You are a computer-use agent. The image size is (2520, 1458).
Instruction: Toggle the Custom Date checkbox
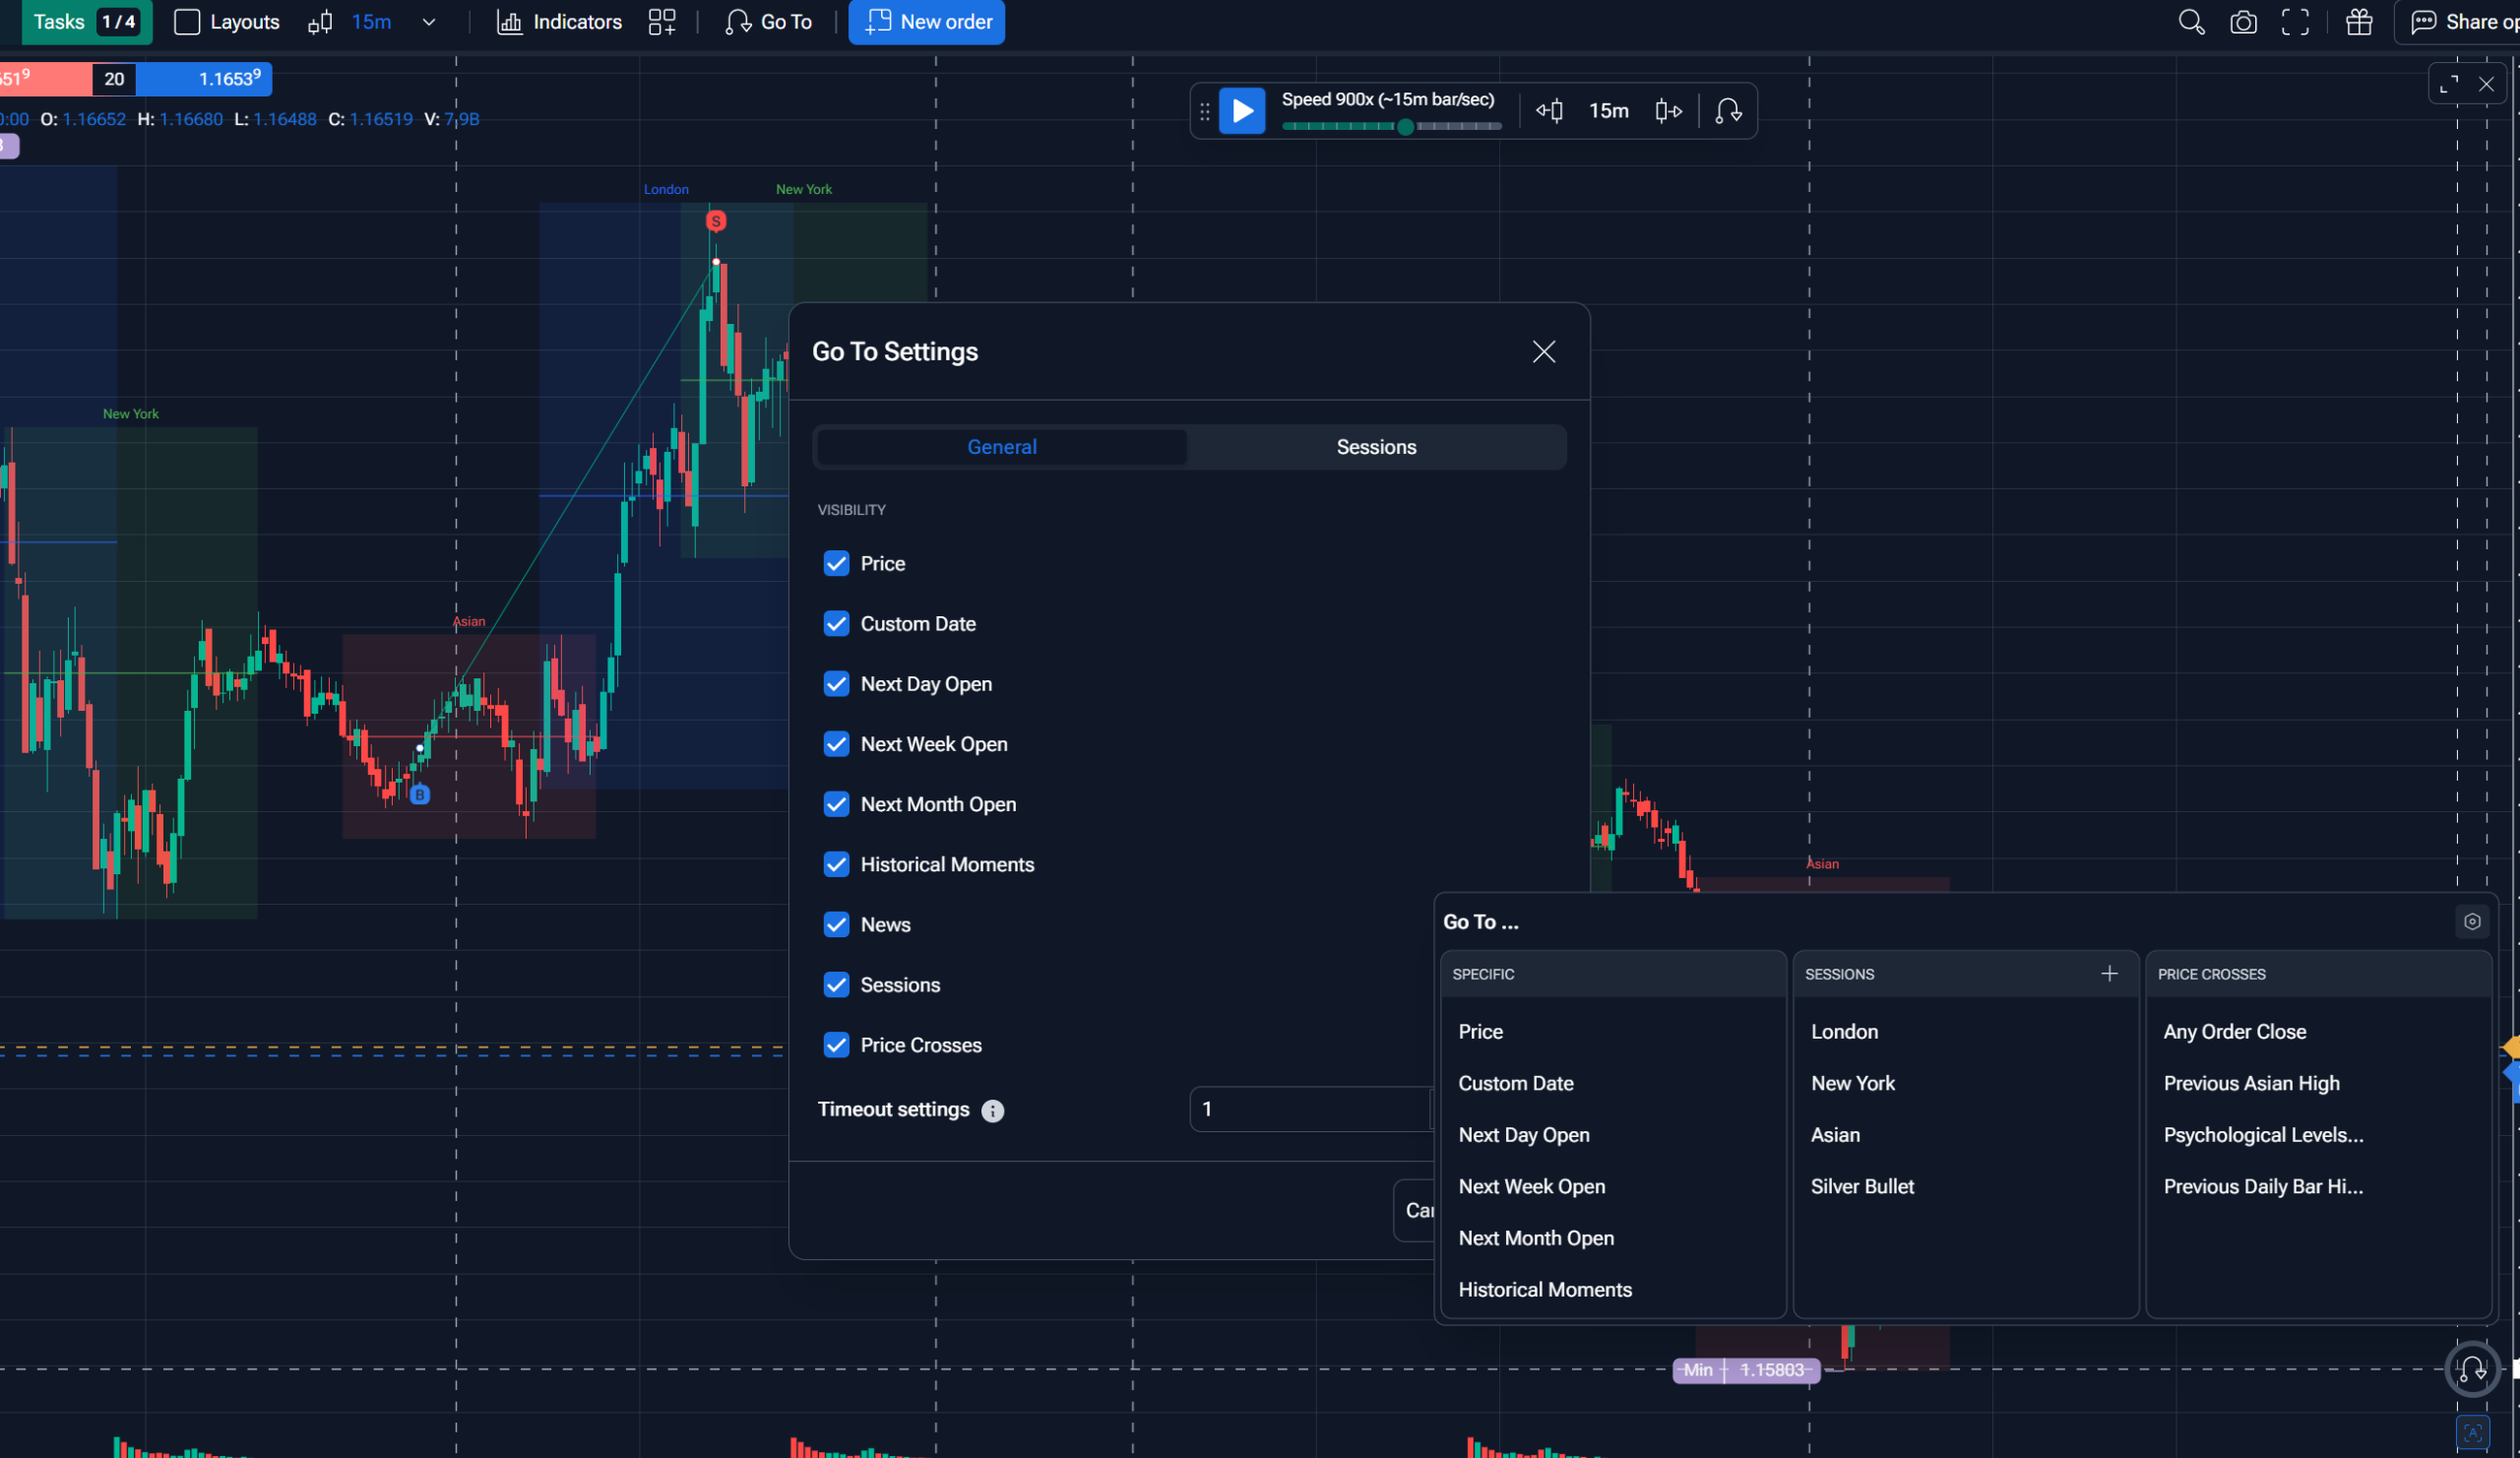pos(836,623)
